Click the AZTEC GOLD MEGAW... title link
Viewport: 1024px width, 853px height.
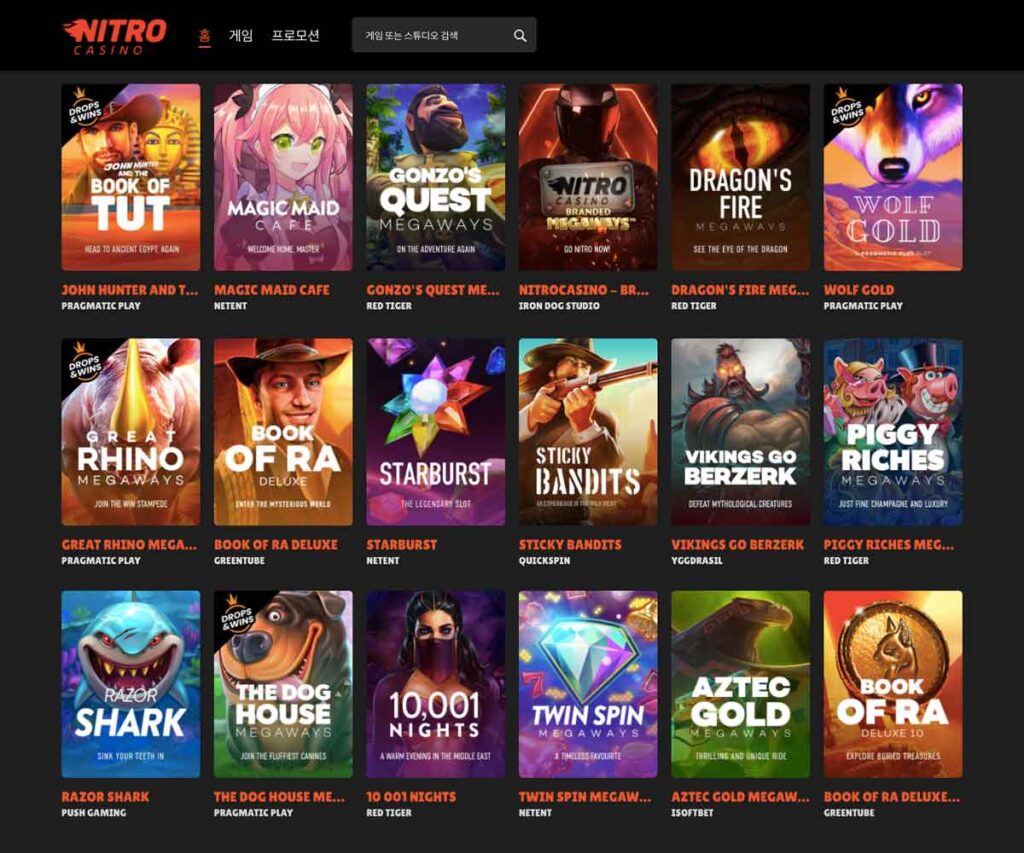[740, 797]
